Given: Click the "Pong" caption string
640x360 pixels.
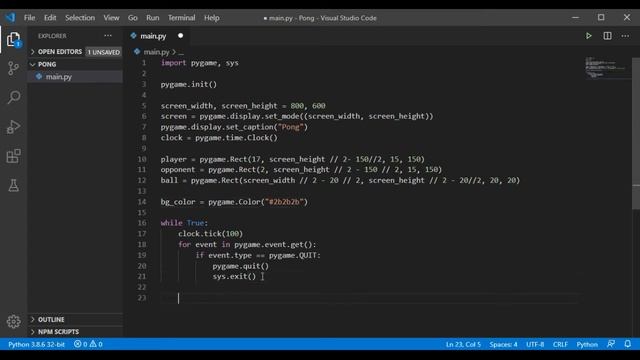Looking at the screenshot, I should [x=291, y=127].
